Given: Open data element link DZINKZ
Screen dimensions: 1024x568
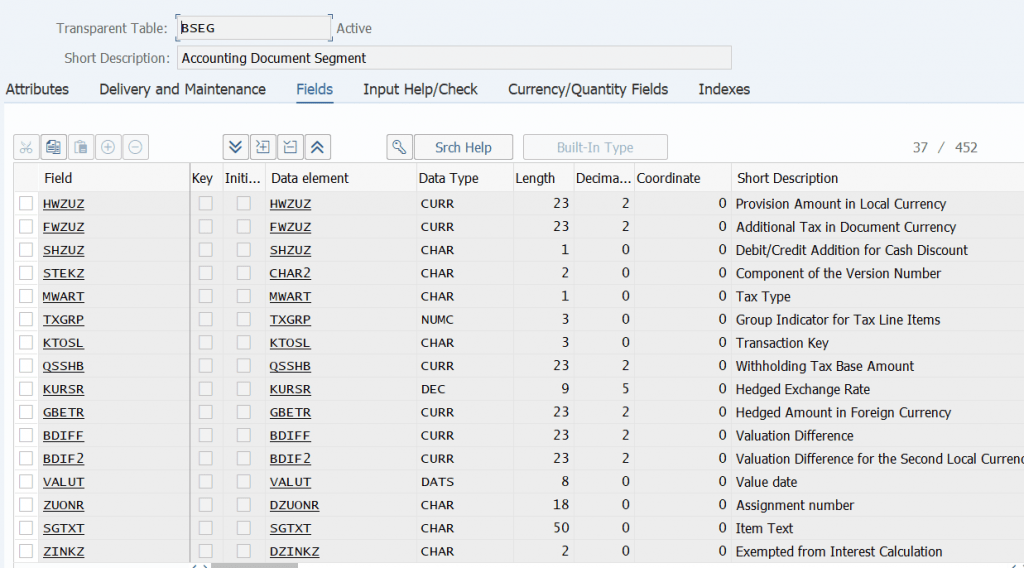Looking at the screenshot, I should (x=295, y=552).
